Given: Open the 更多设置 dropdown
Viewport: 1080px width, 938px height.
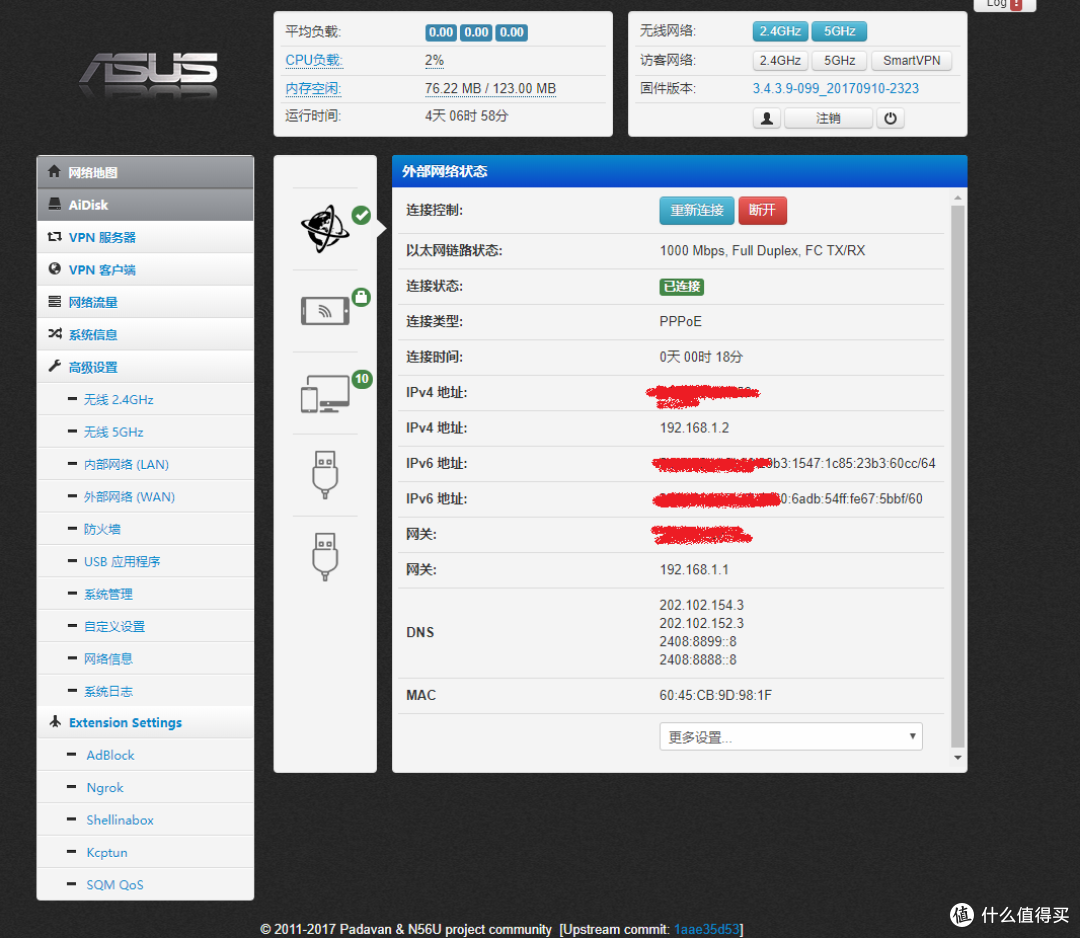Looking at the screenshot, I should [x=791, y=737].
